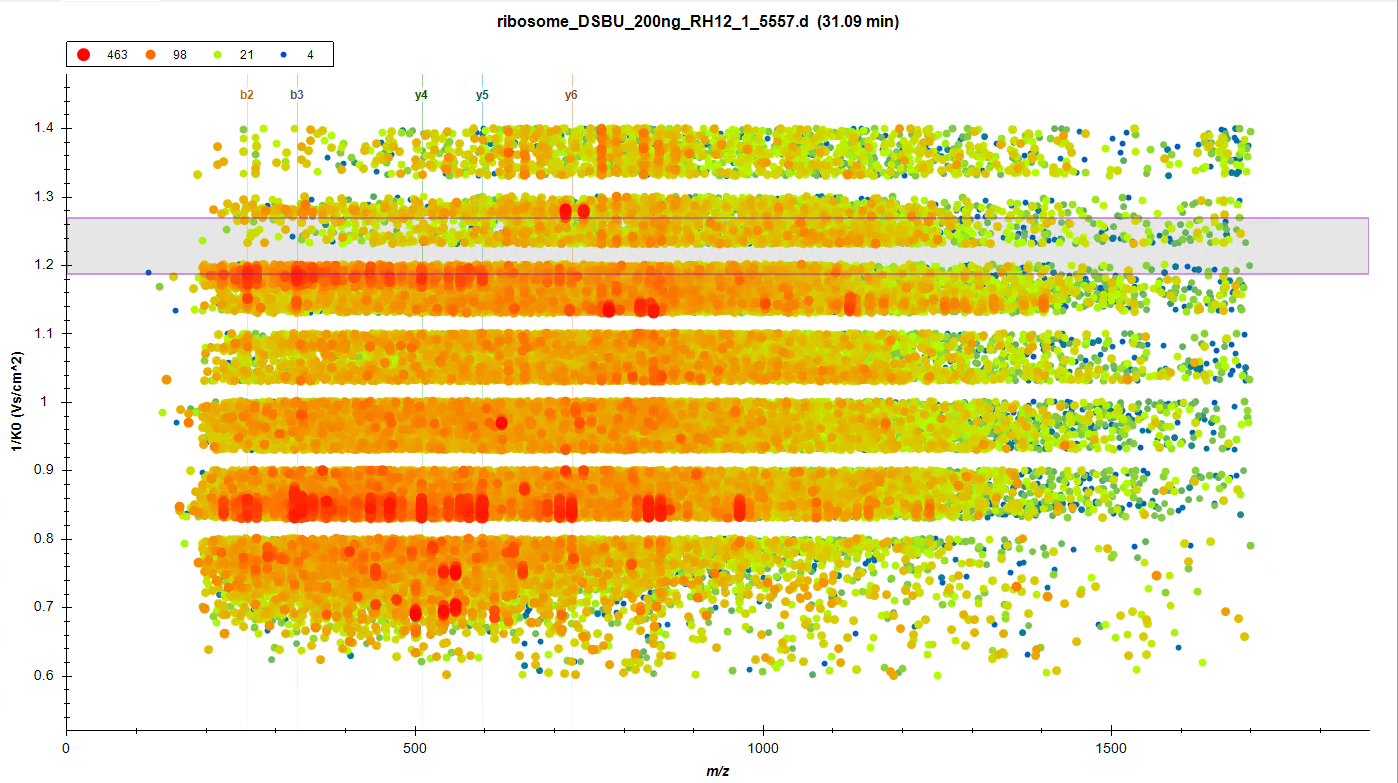The height and width of the screenshot is (783, 1398).
Task: Click the 1/K0 y-axis title
Action: [x=17, y=401]
